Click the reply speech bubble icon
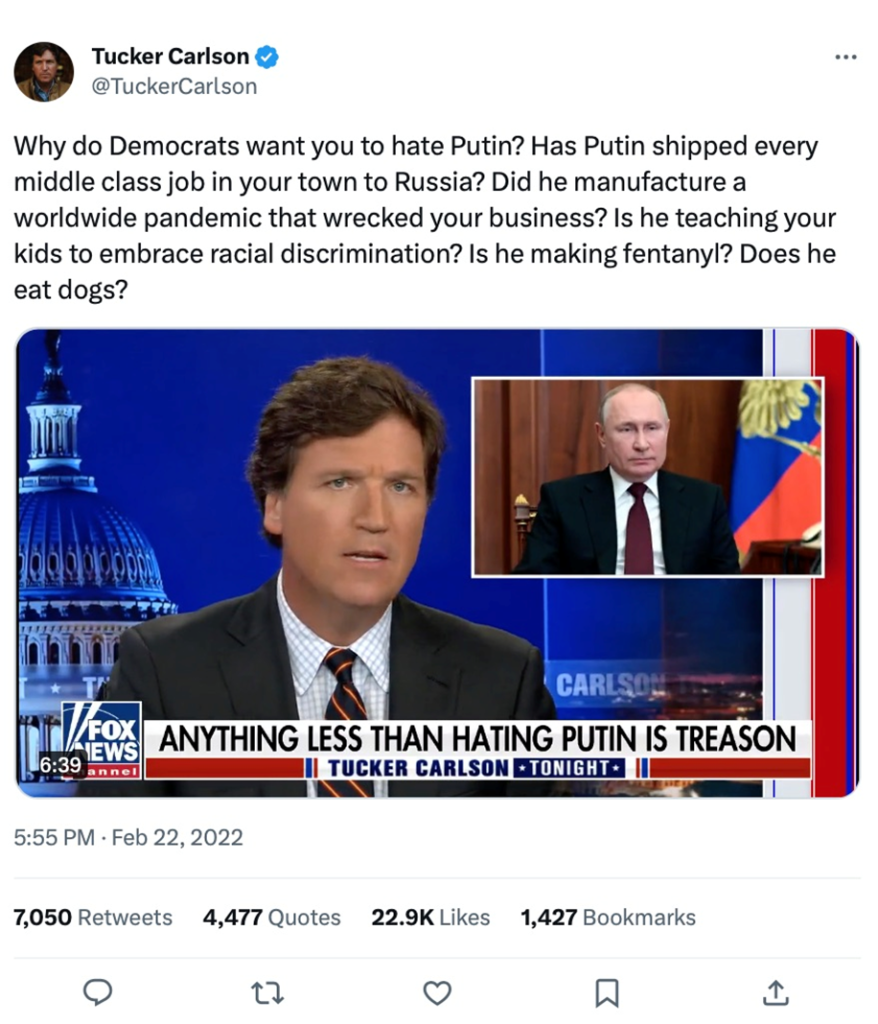Image resolution: width=878 pixels, height=1024 pixels. (x=98, y=993)
